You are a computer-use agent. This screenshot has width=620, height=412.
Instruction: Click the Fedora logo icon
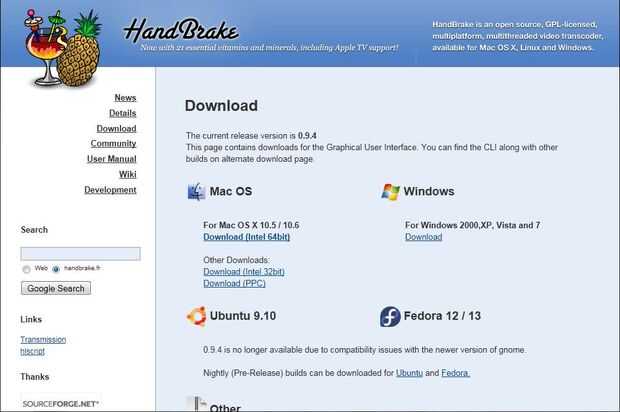coord(390,316)
